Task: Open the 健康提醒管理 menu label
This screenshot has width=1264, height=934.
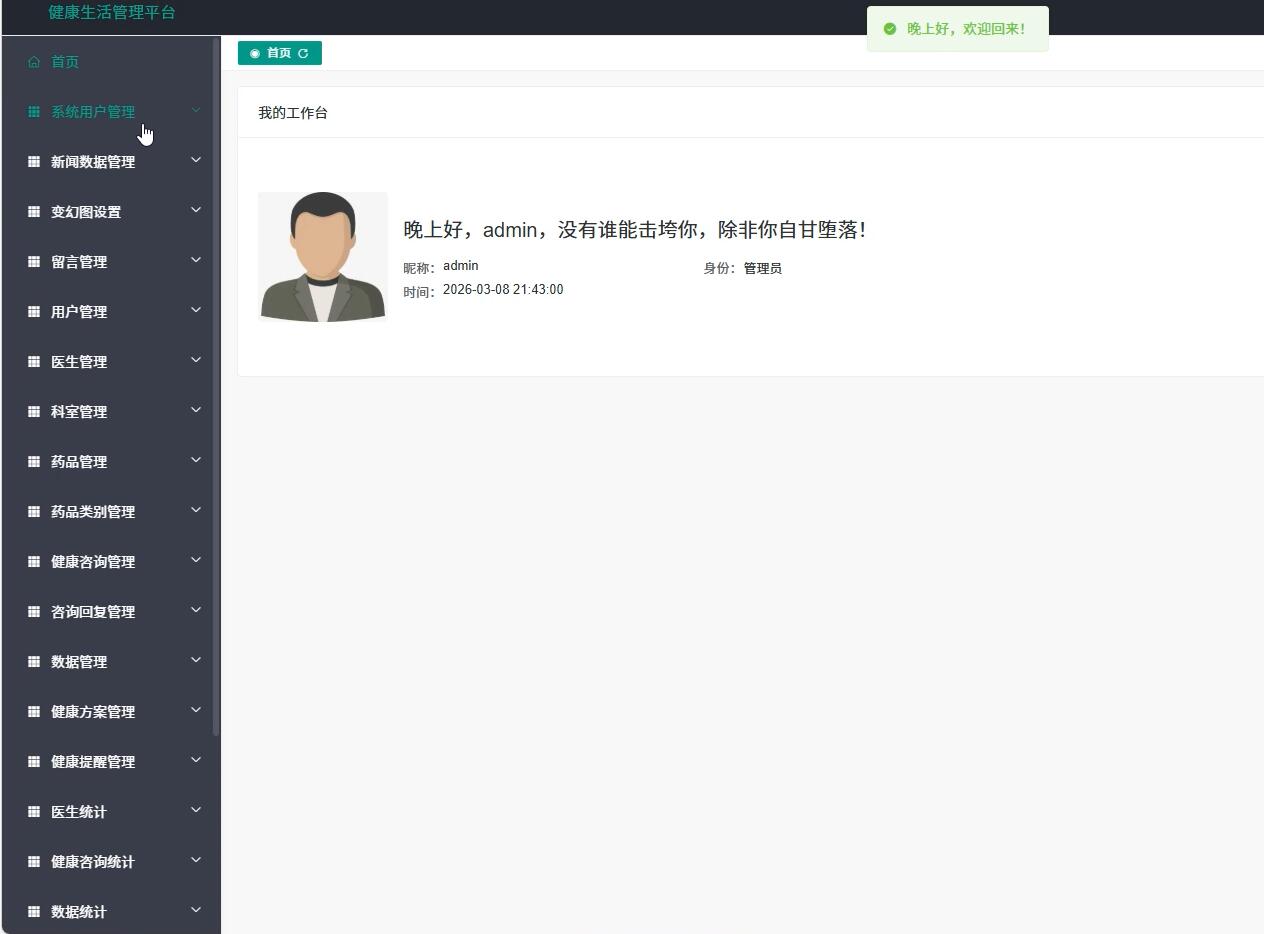Action: (x=93, y=762)
